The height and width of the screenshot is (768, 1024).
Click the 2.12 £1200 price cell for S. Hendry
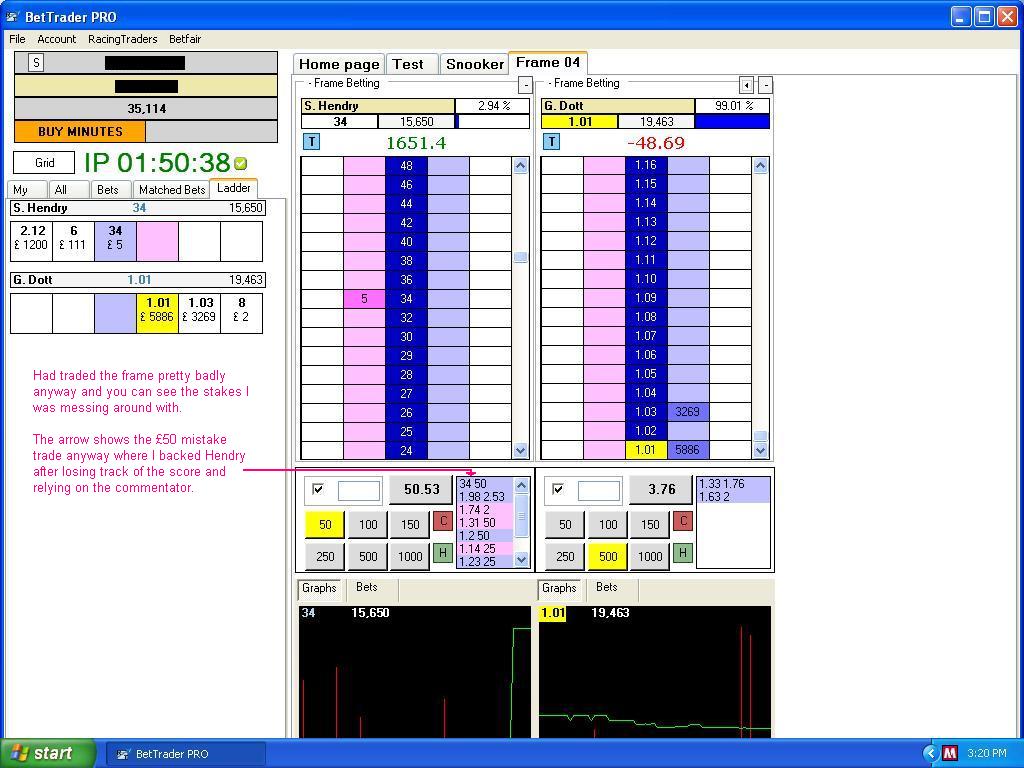[x=31, y=241]
